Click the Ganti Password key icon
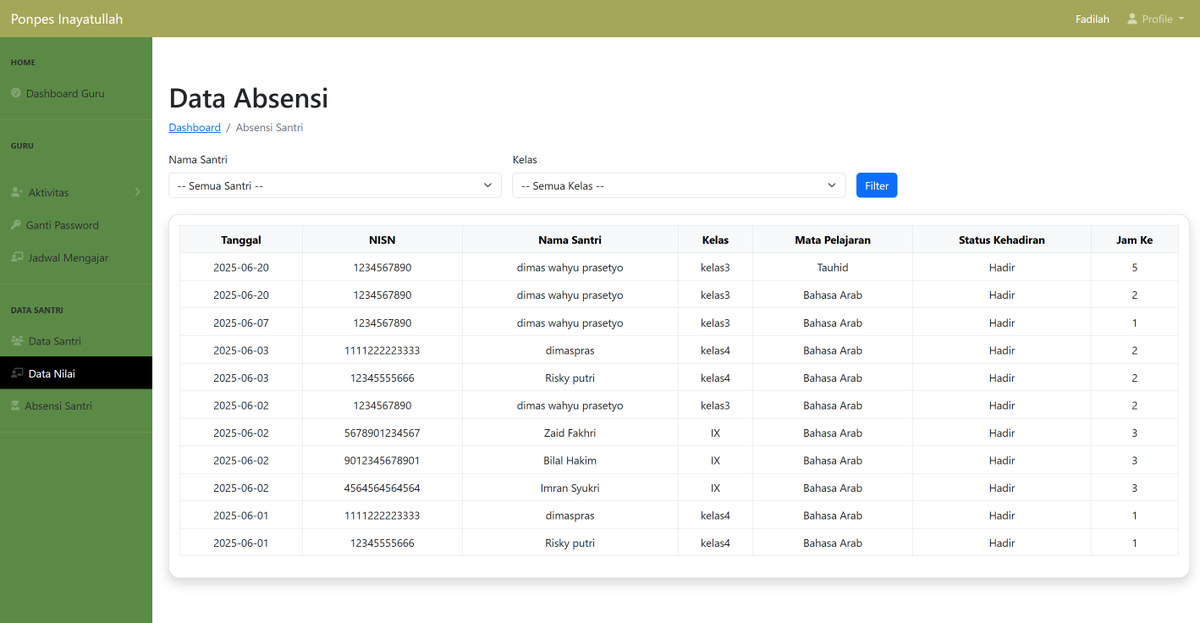Screen dimensions: 1200x623 point(16,225)
